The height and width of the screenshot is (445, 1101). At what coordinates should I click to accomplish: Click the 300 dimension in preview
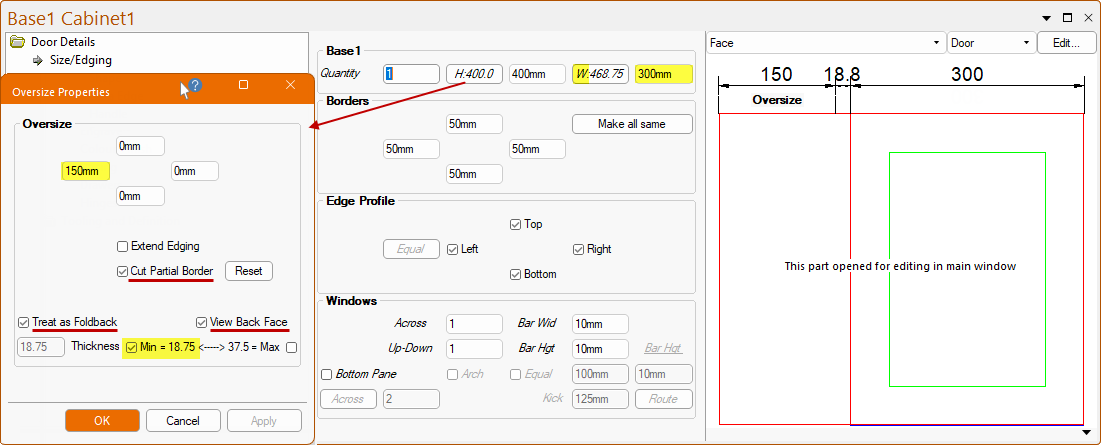click(x=967, y=74)
